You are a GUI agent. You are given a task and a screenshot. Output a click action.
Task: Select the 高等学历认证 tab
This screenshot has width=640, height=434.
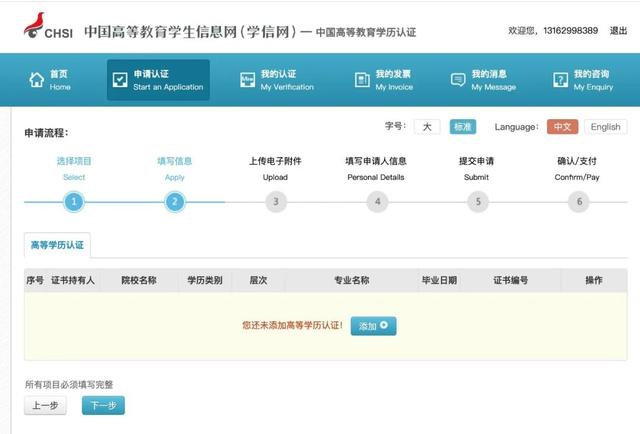click(57, 245)
